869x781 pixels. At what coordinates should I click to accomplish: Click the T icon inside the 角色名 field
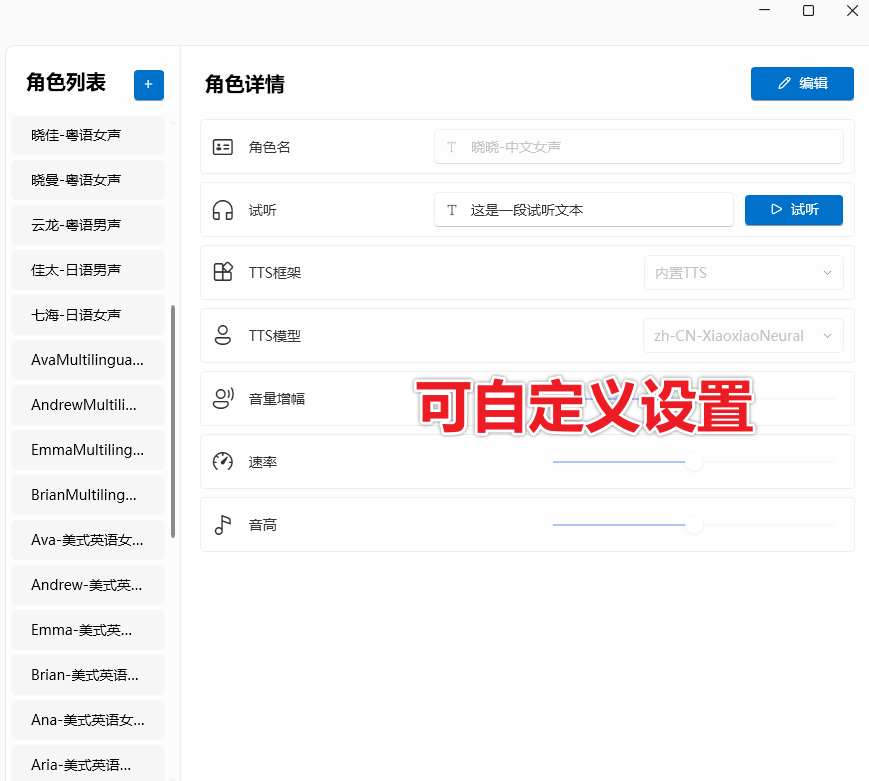tap(451, 146)
